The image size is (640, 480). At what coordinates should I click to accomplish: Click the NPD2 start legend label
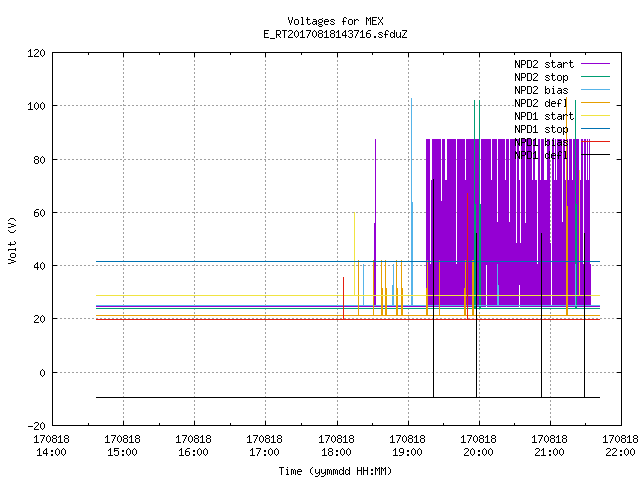coord(544,64)
